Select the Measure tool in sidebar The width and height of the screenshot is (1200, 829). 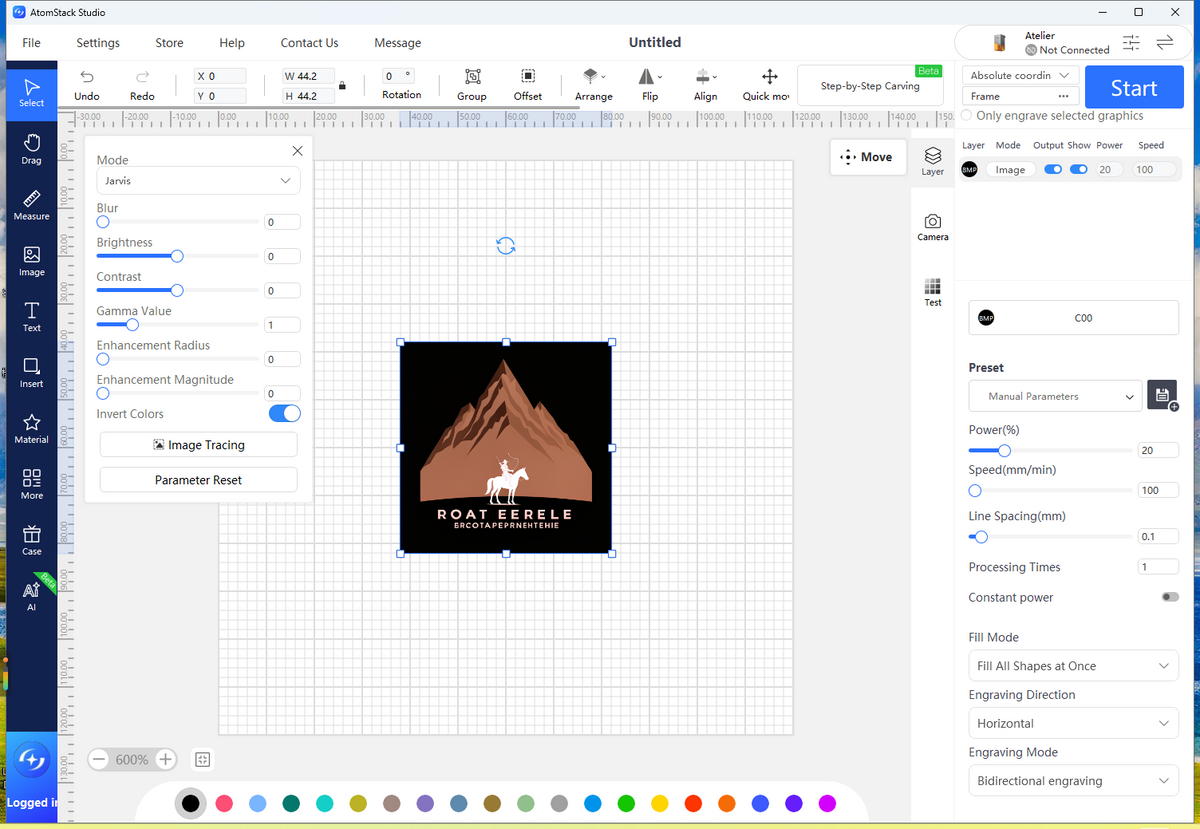click(x=32, y=204)
